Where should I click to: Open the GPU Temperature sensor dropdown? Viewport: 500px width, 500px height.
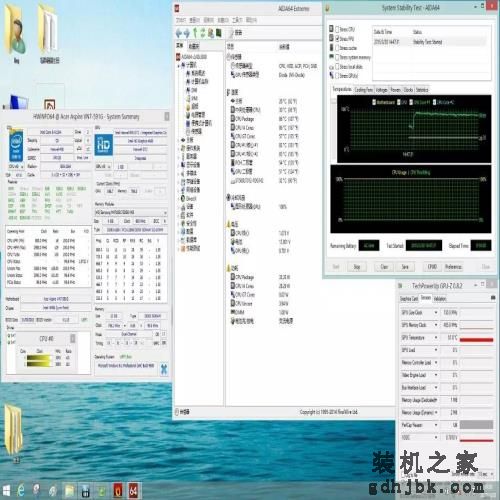click(436, 337)
